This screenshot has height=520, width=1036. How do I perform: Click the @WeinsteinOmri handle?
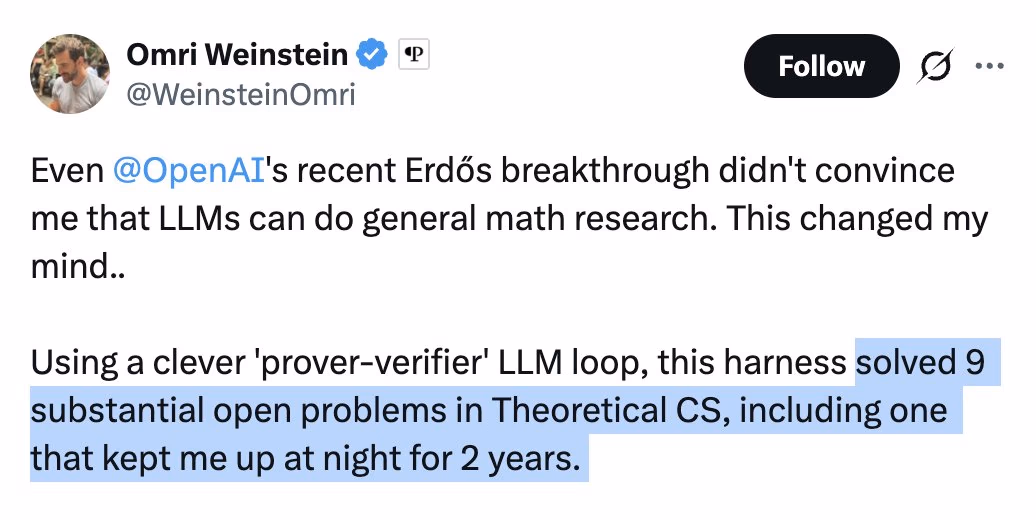(240, 94)
